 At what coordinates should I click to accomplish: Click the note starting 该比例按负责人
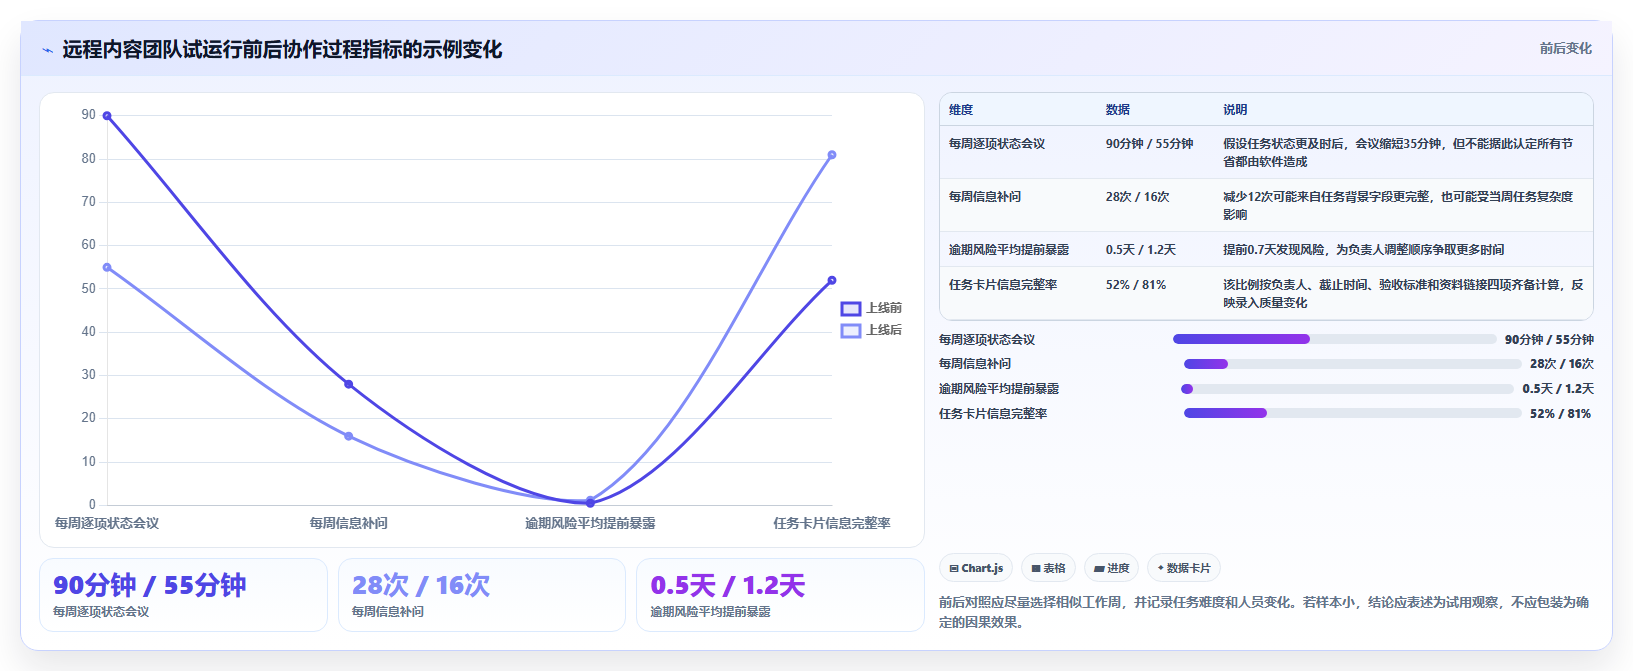(x=1403, y=294)
